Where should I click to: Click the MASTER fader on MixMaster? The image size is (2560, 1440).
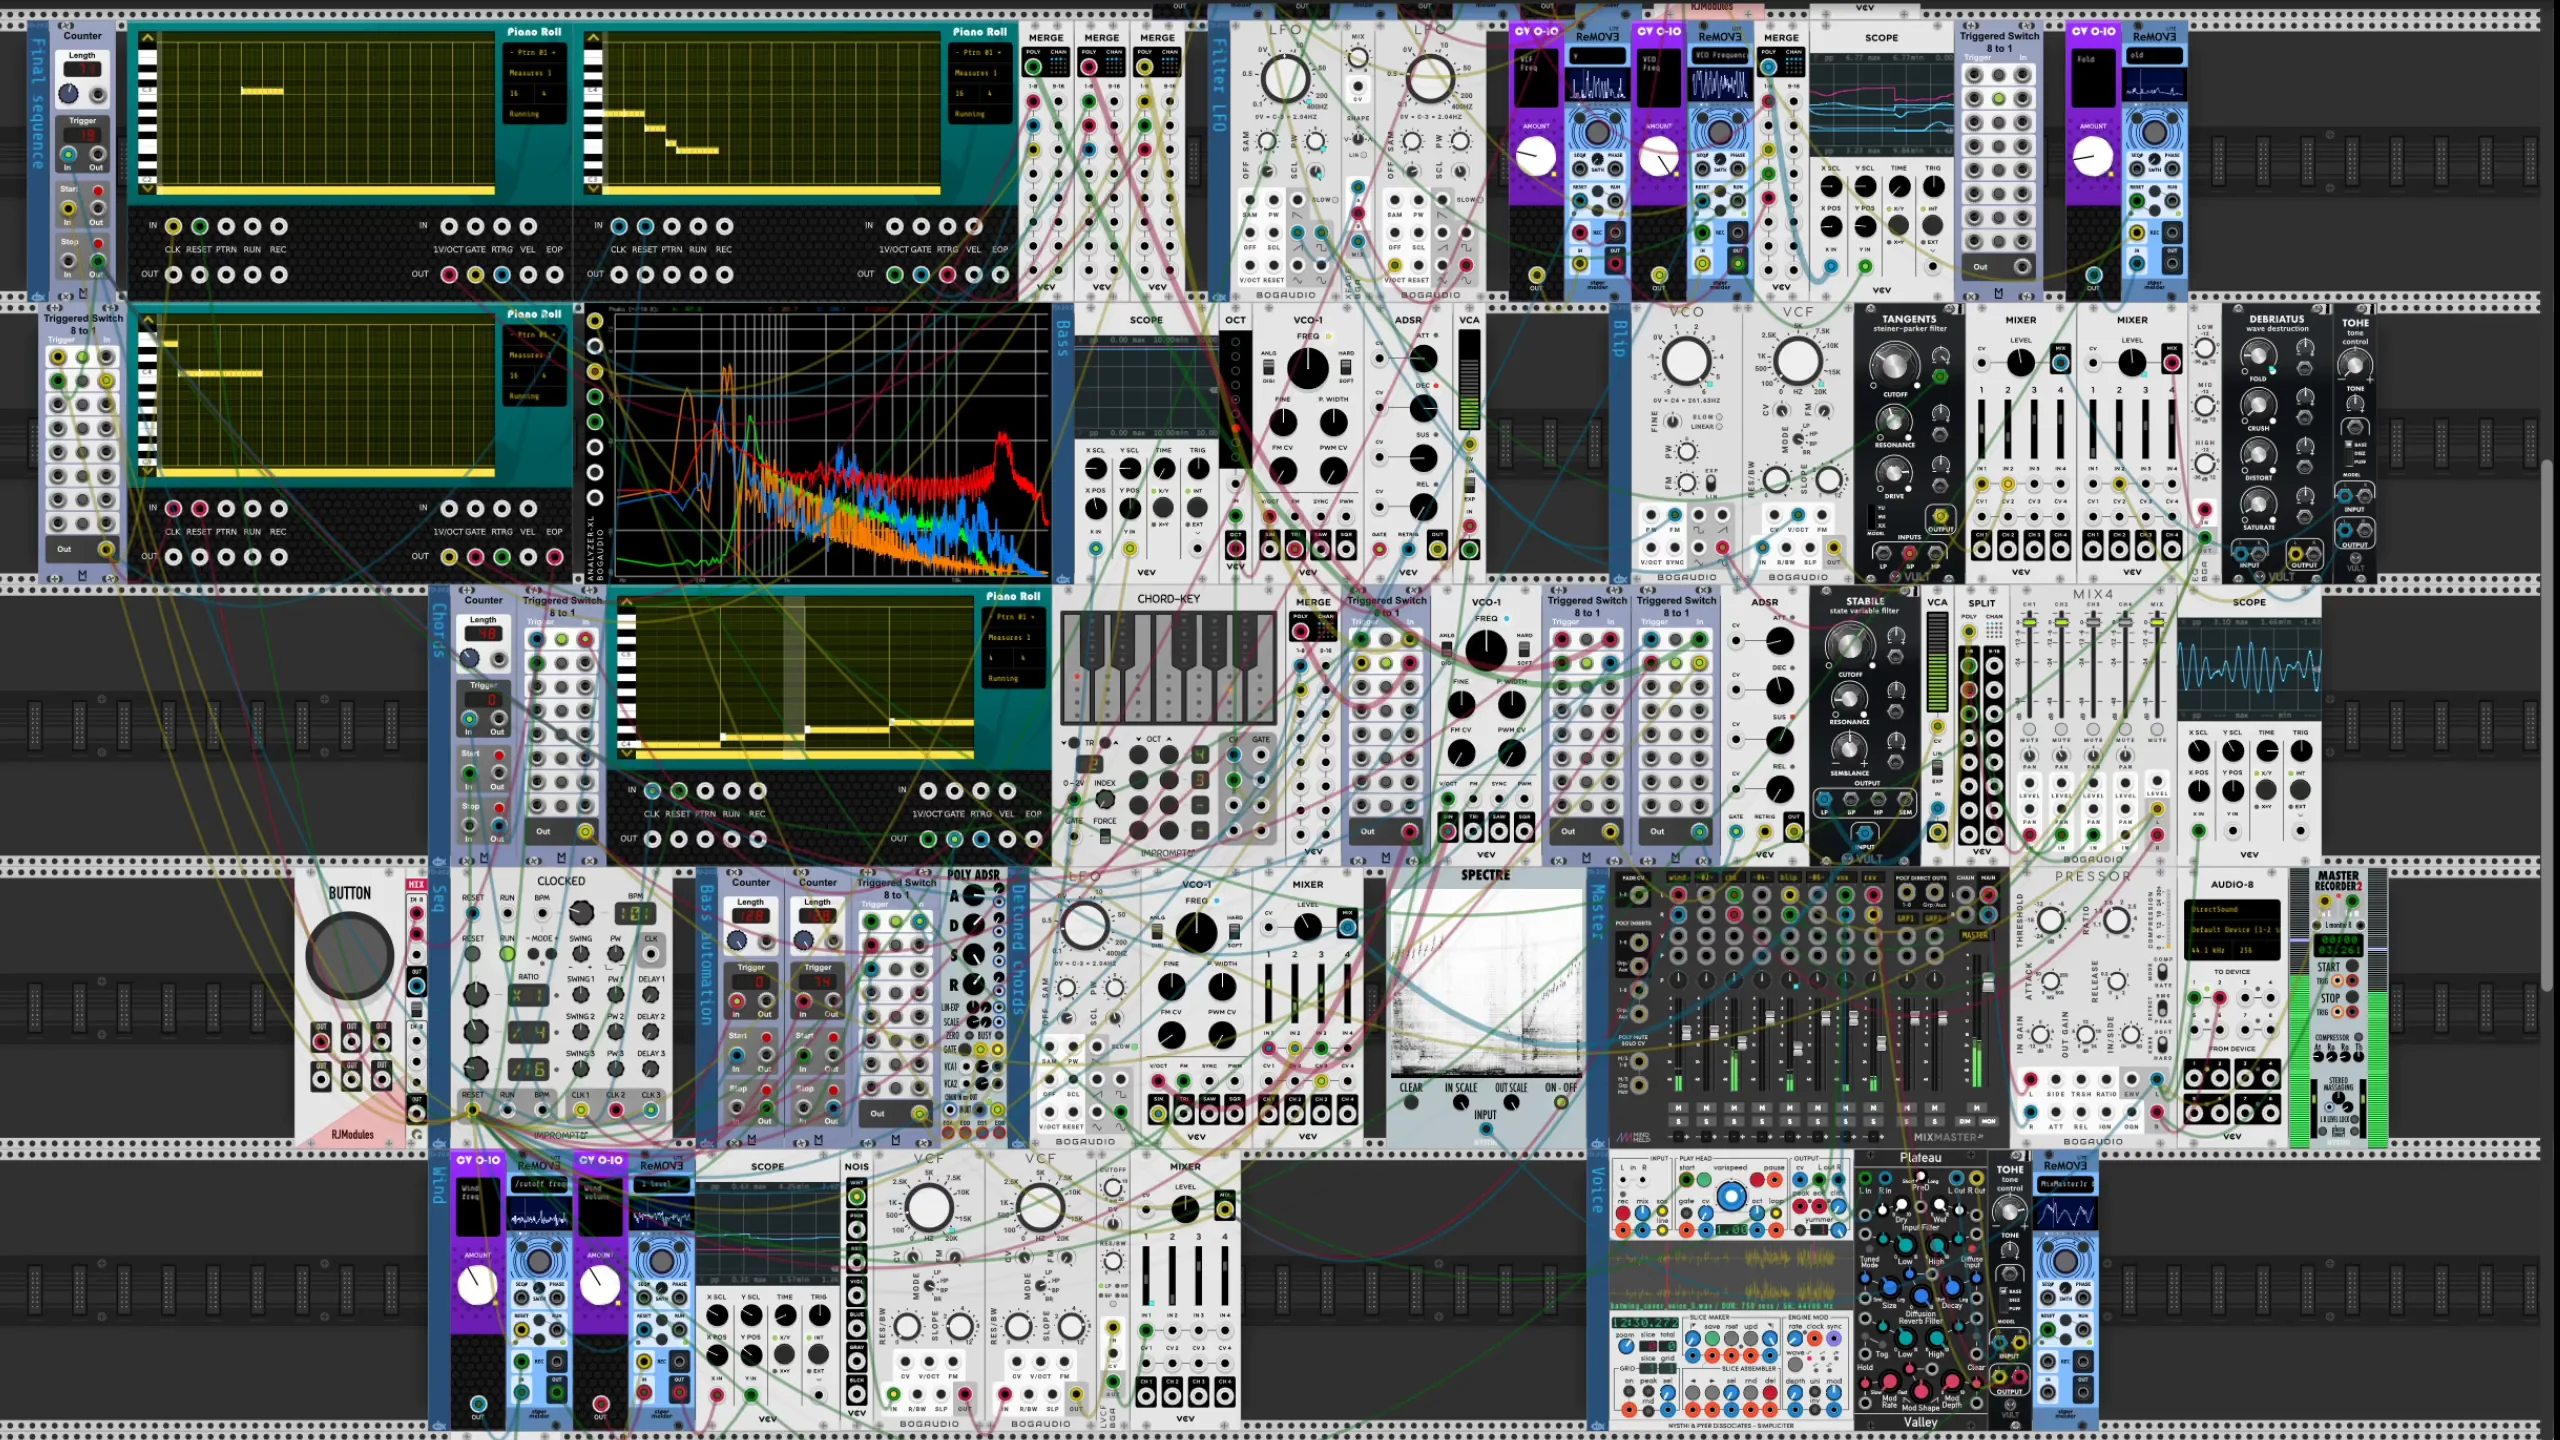[1988, 983]
